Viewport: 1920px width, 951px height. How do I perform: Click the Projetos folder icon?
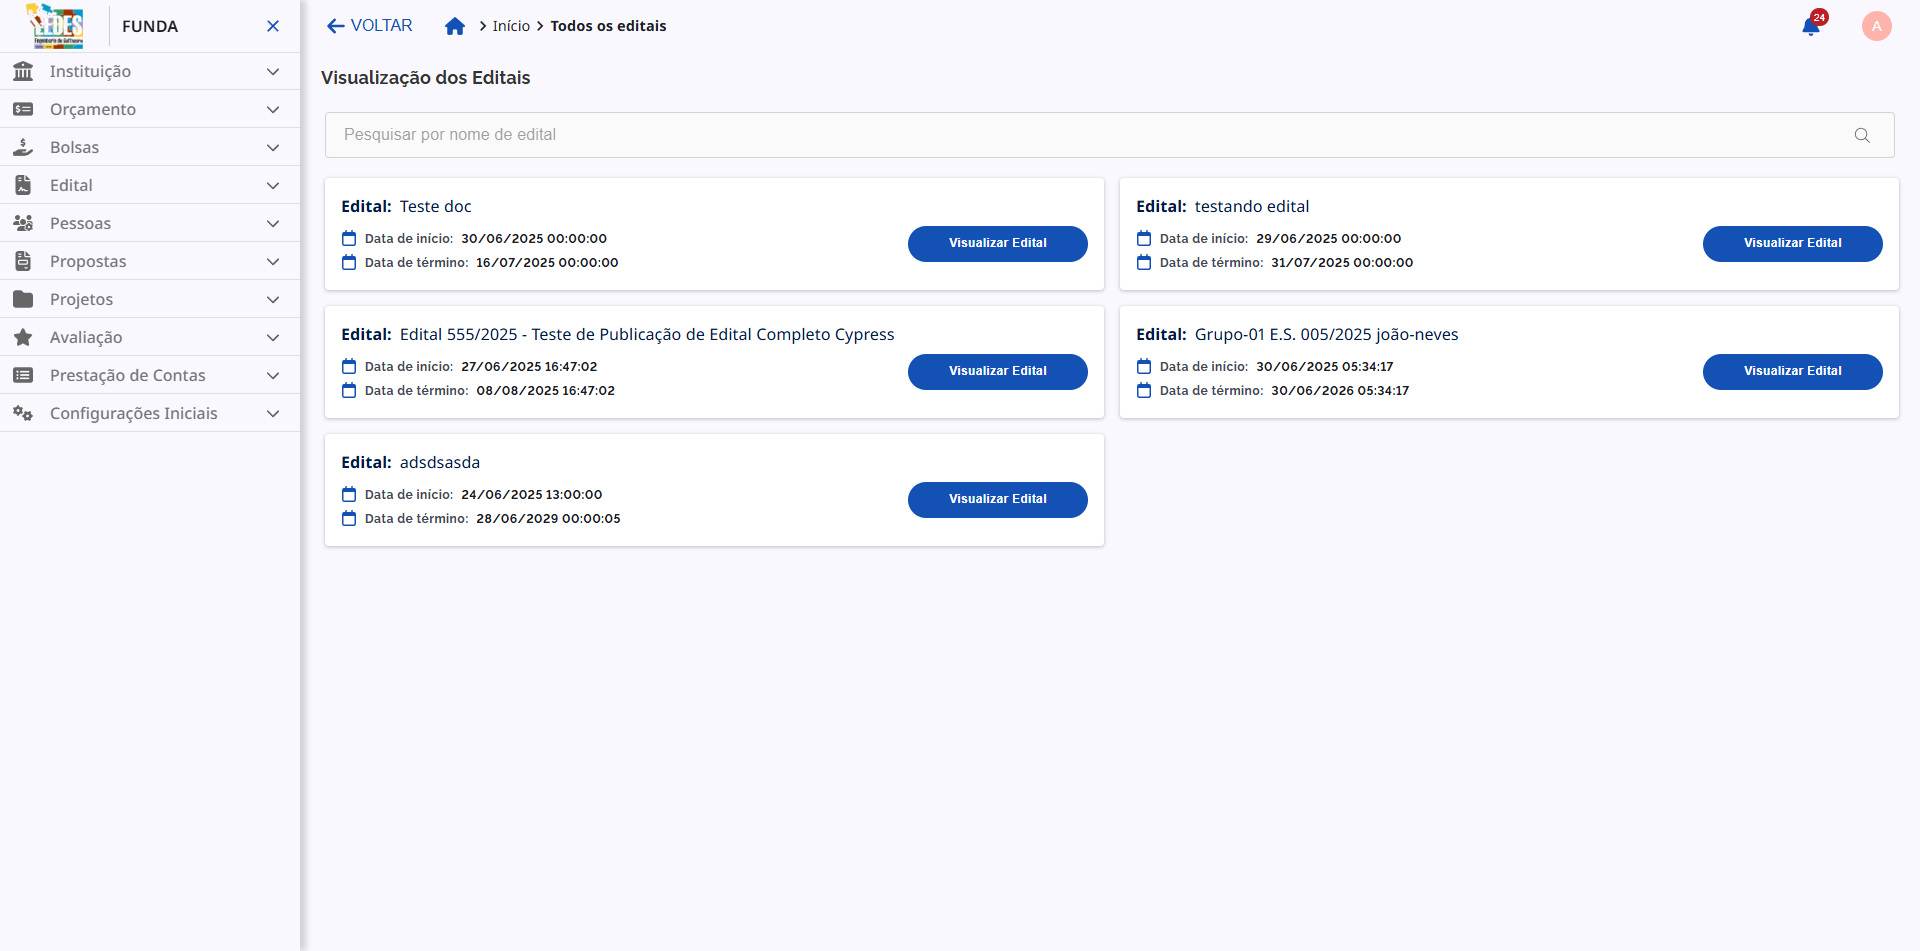(x=22, y=299)
